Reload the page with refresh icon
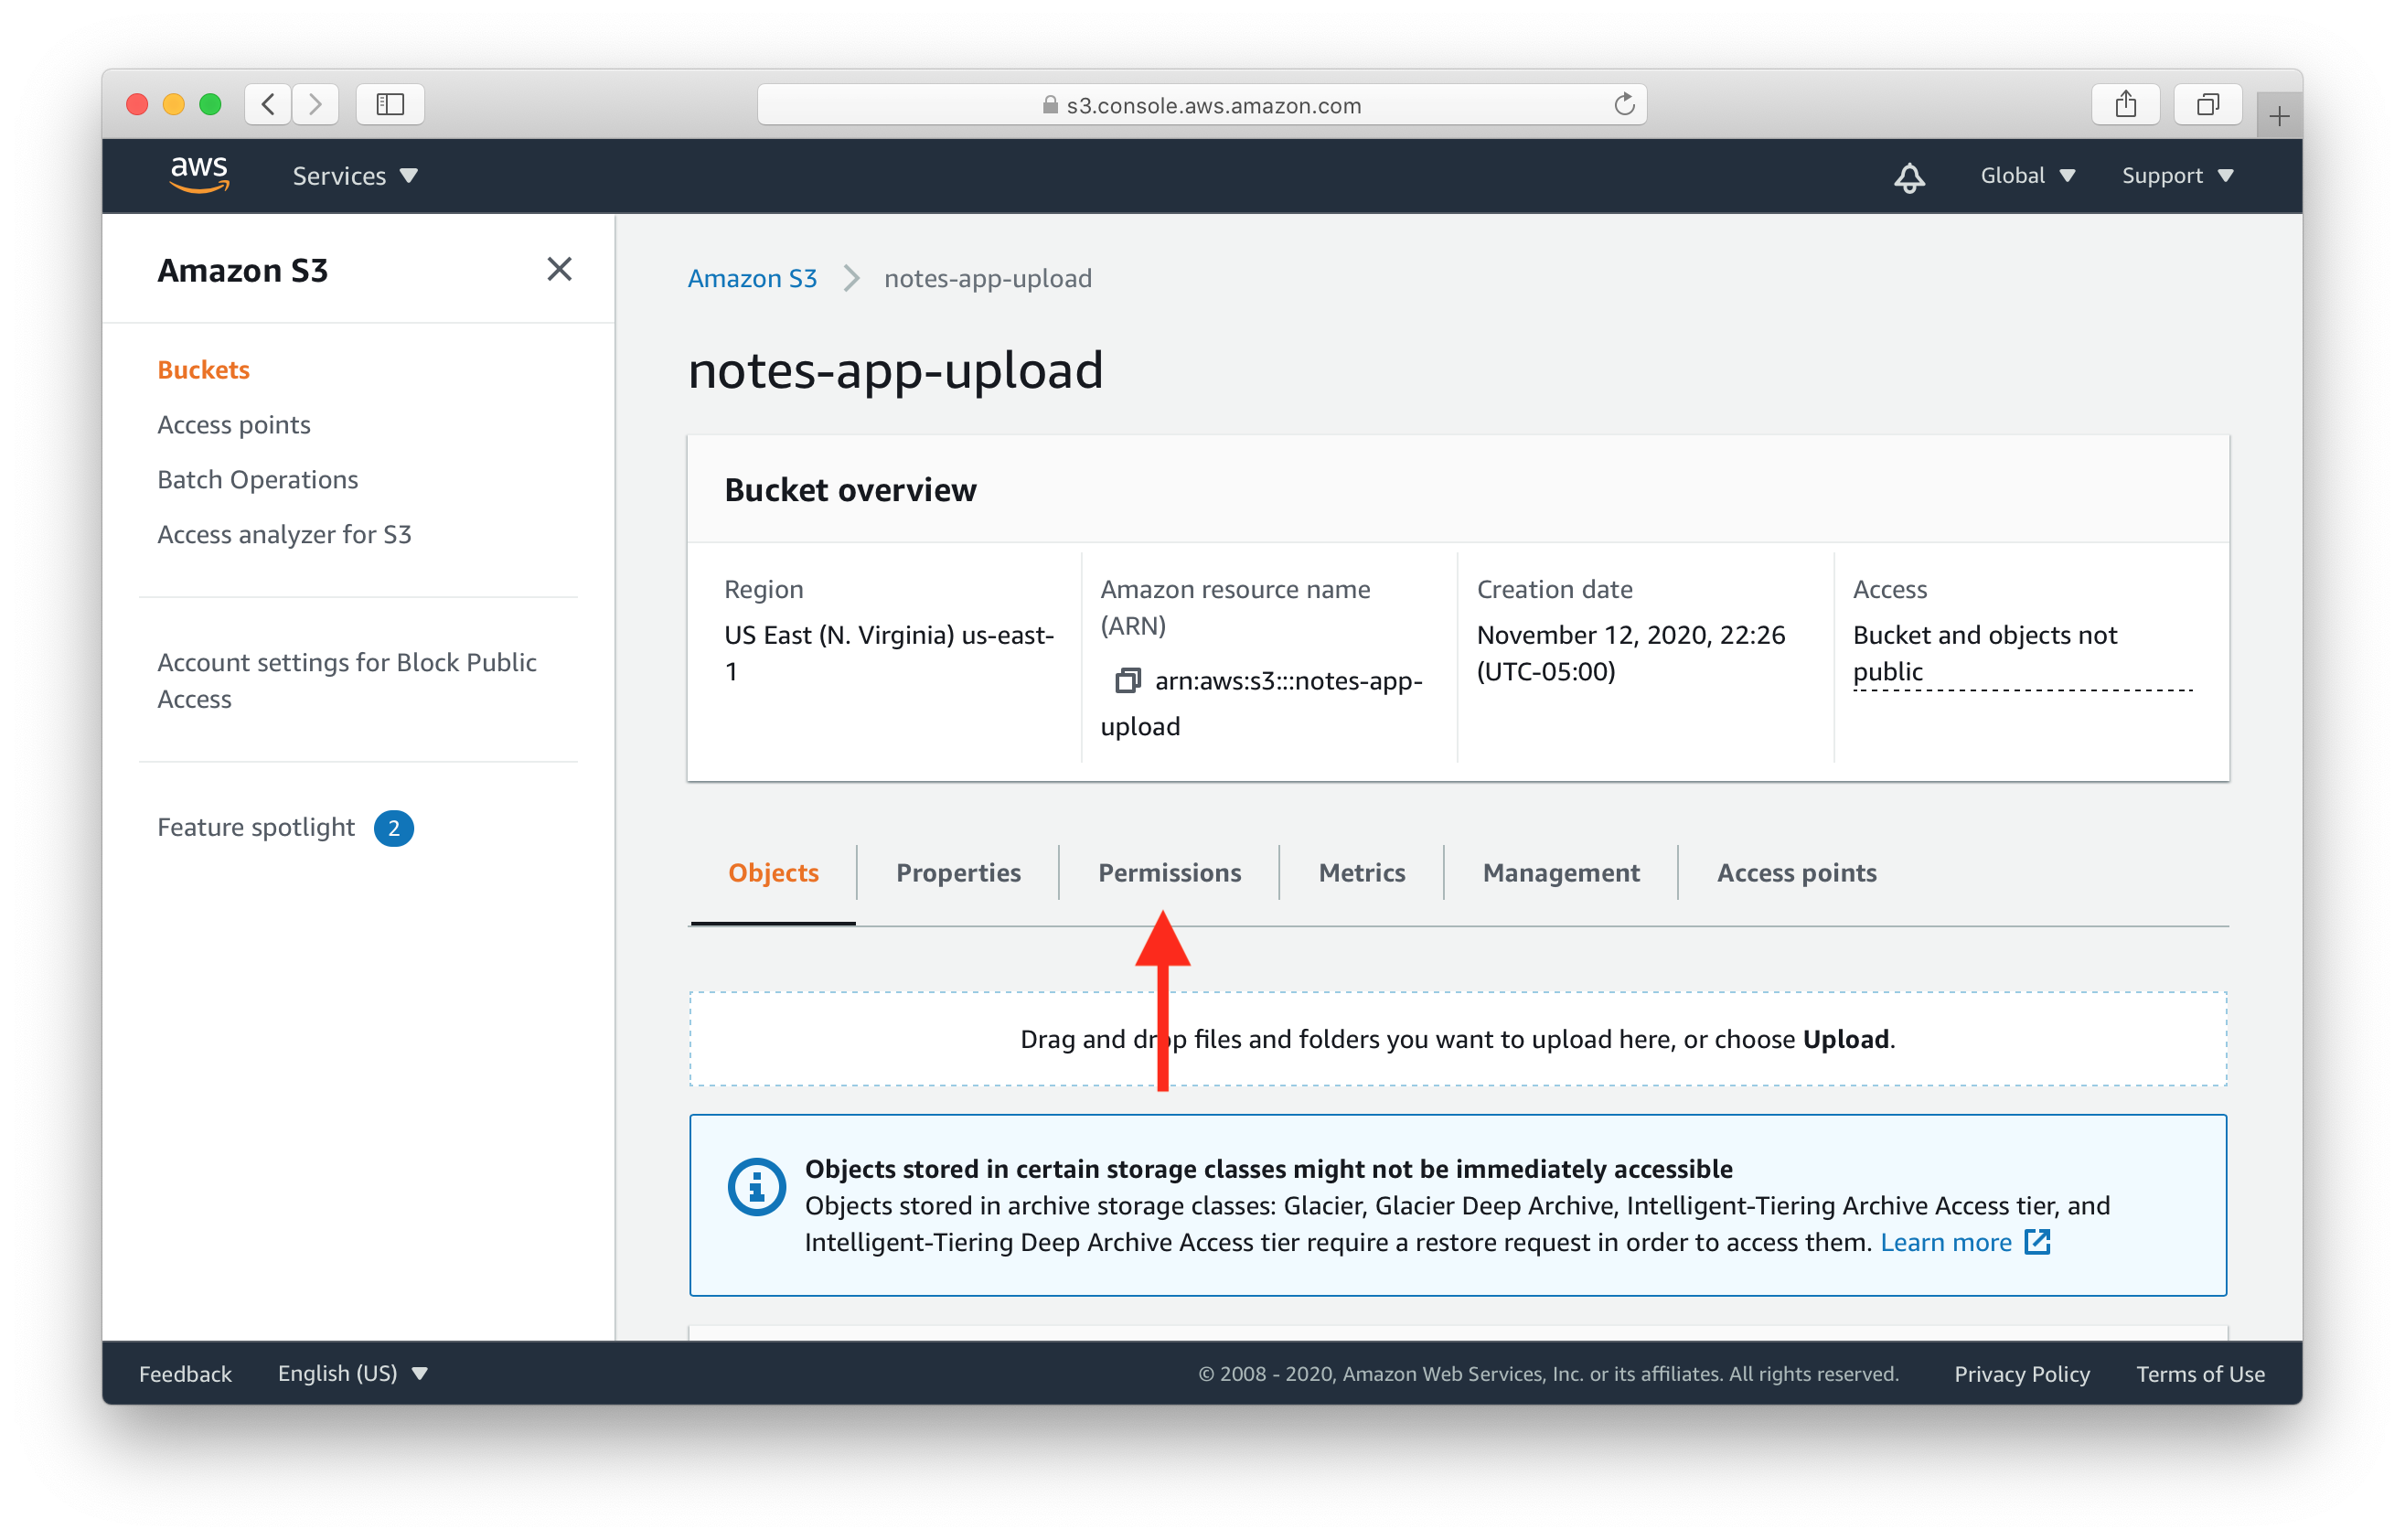Image resolution: width=2405 pixels, height=1540 pixels. [1623, 104]
